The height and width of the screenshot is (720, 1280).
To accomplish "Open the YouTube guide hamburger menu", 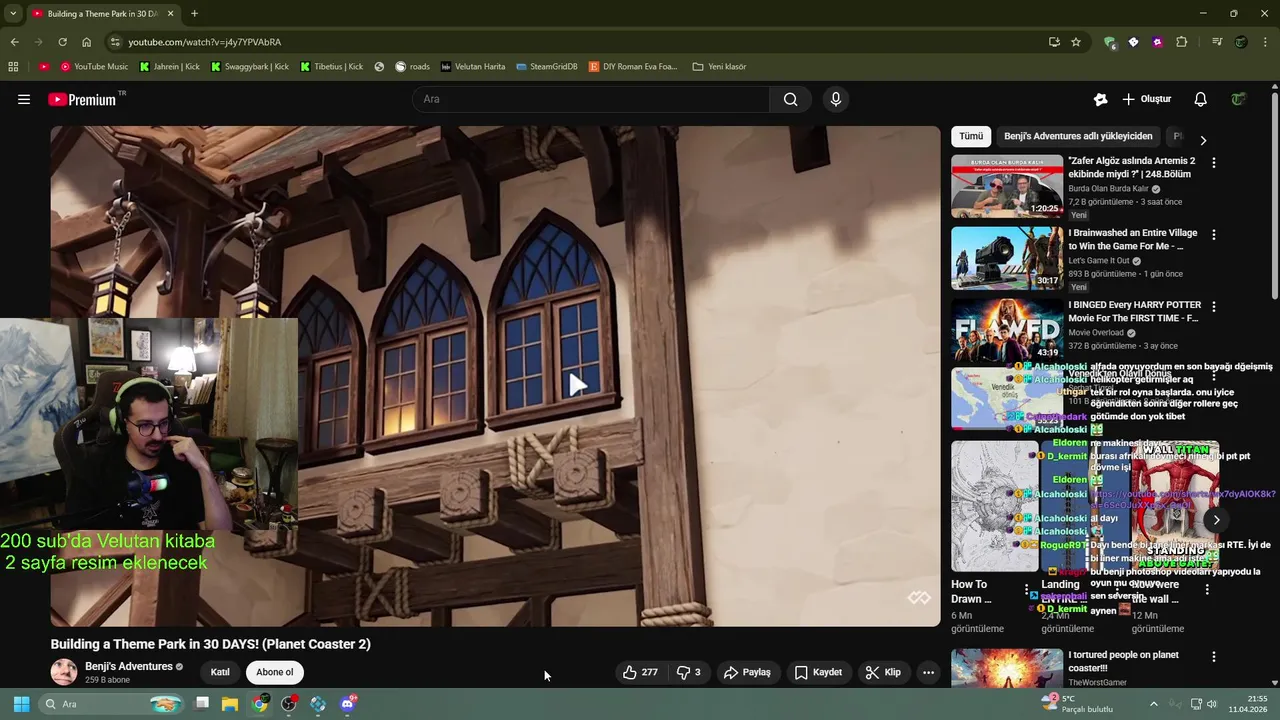I will point(24,99).
